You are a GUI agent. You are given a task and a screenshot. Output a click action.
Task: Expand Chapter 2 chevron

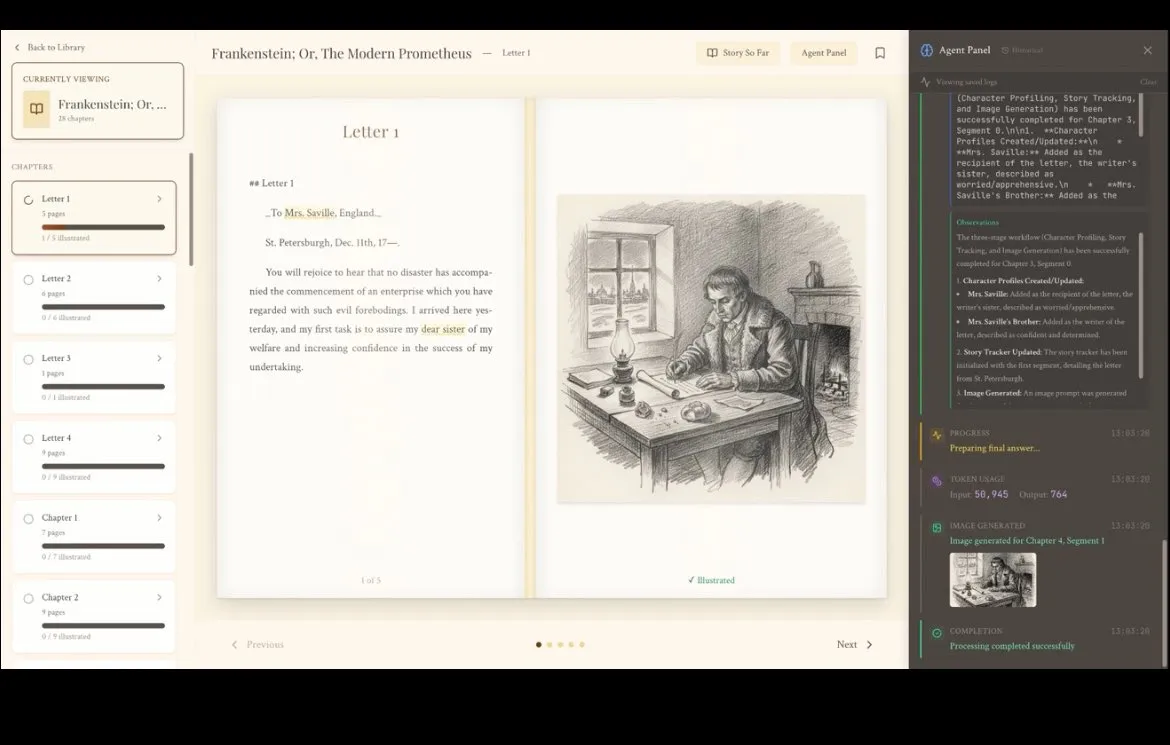(159, 598)
